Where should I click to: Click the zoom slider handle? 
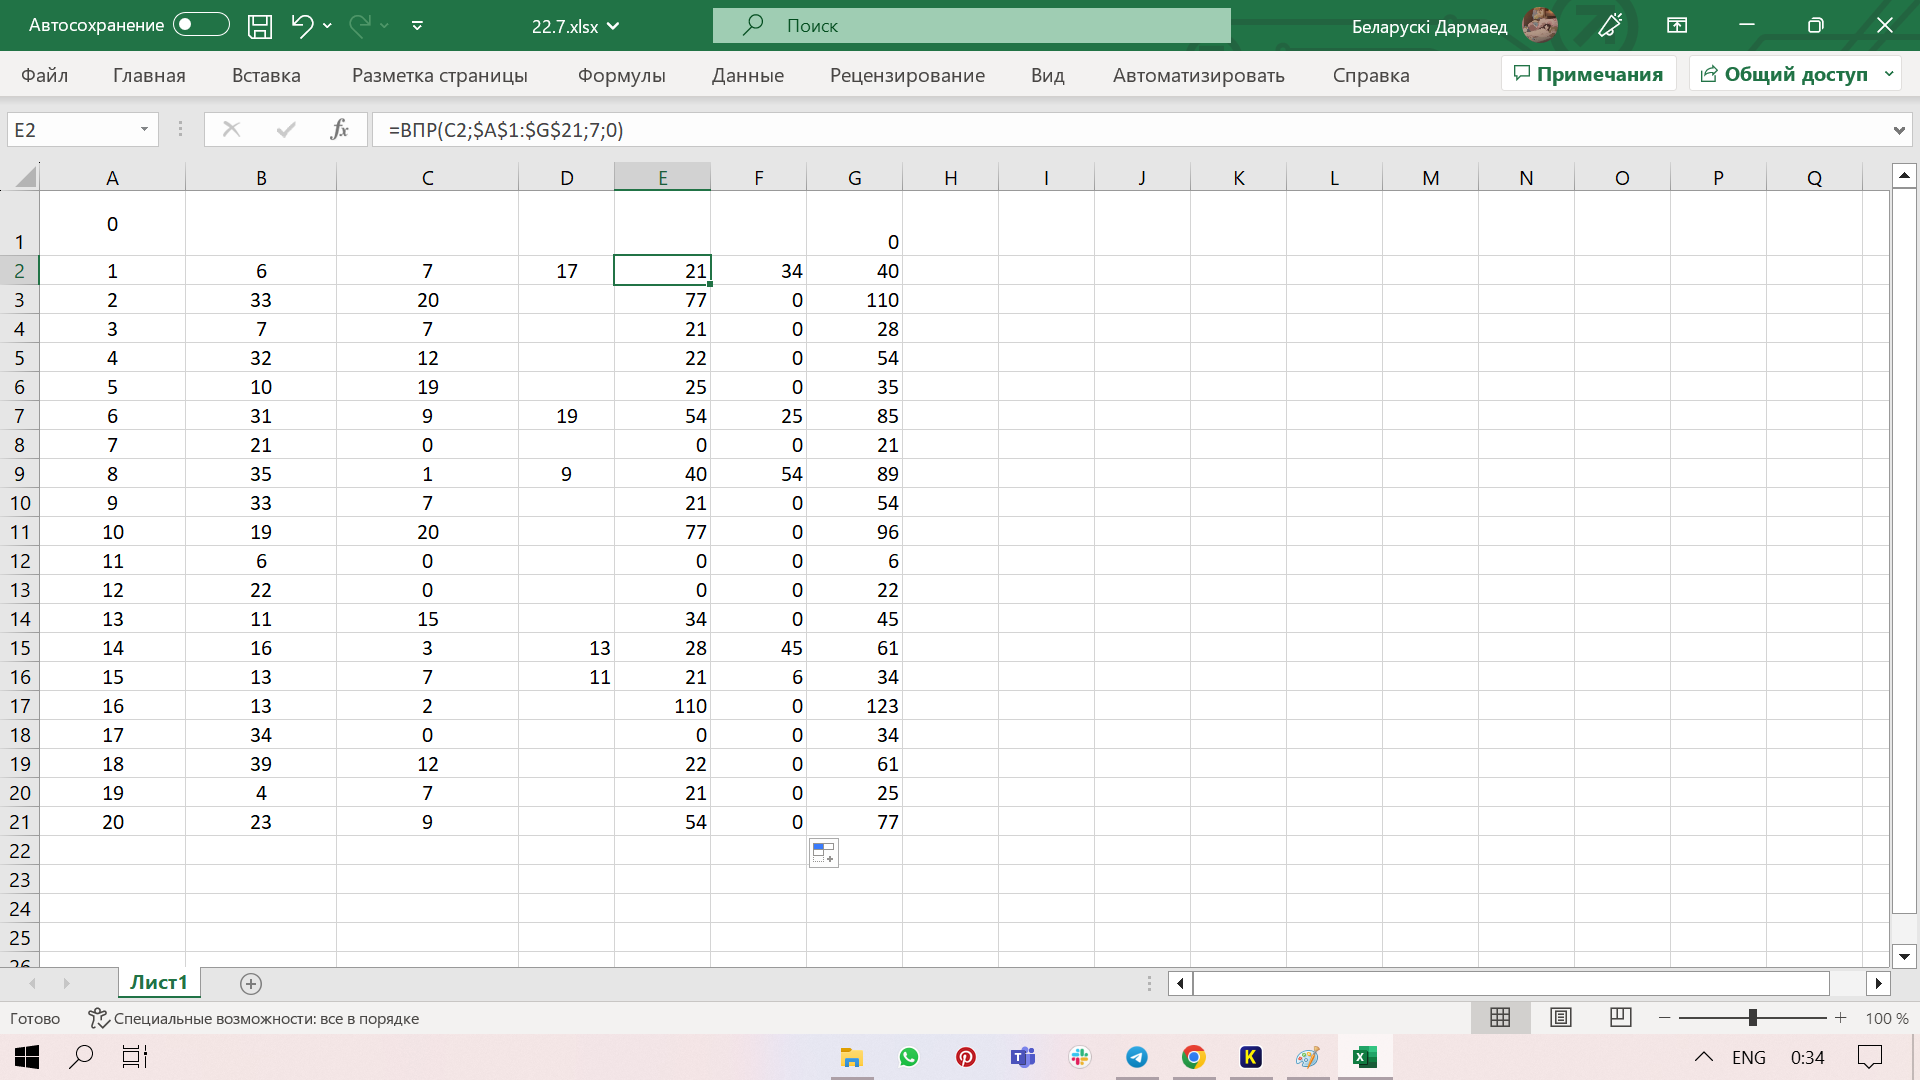point(1752,1018)
